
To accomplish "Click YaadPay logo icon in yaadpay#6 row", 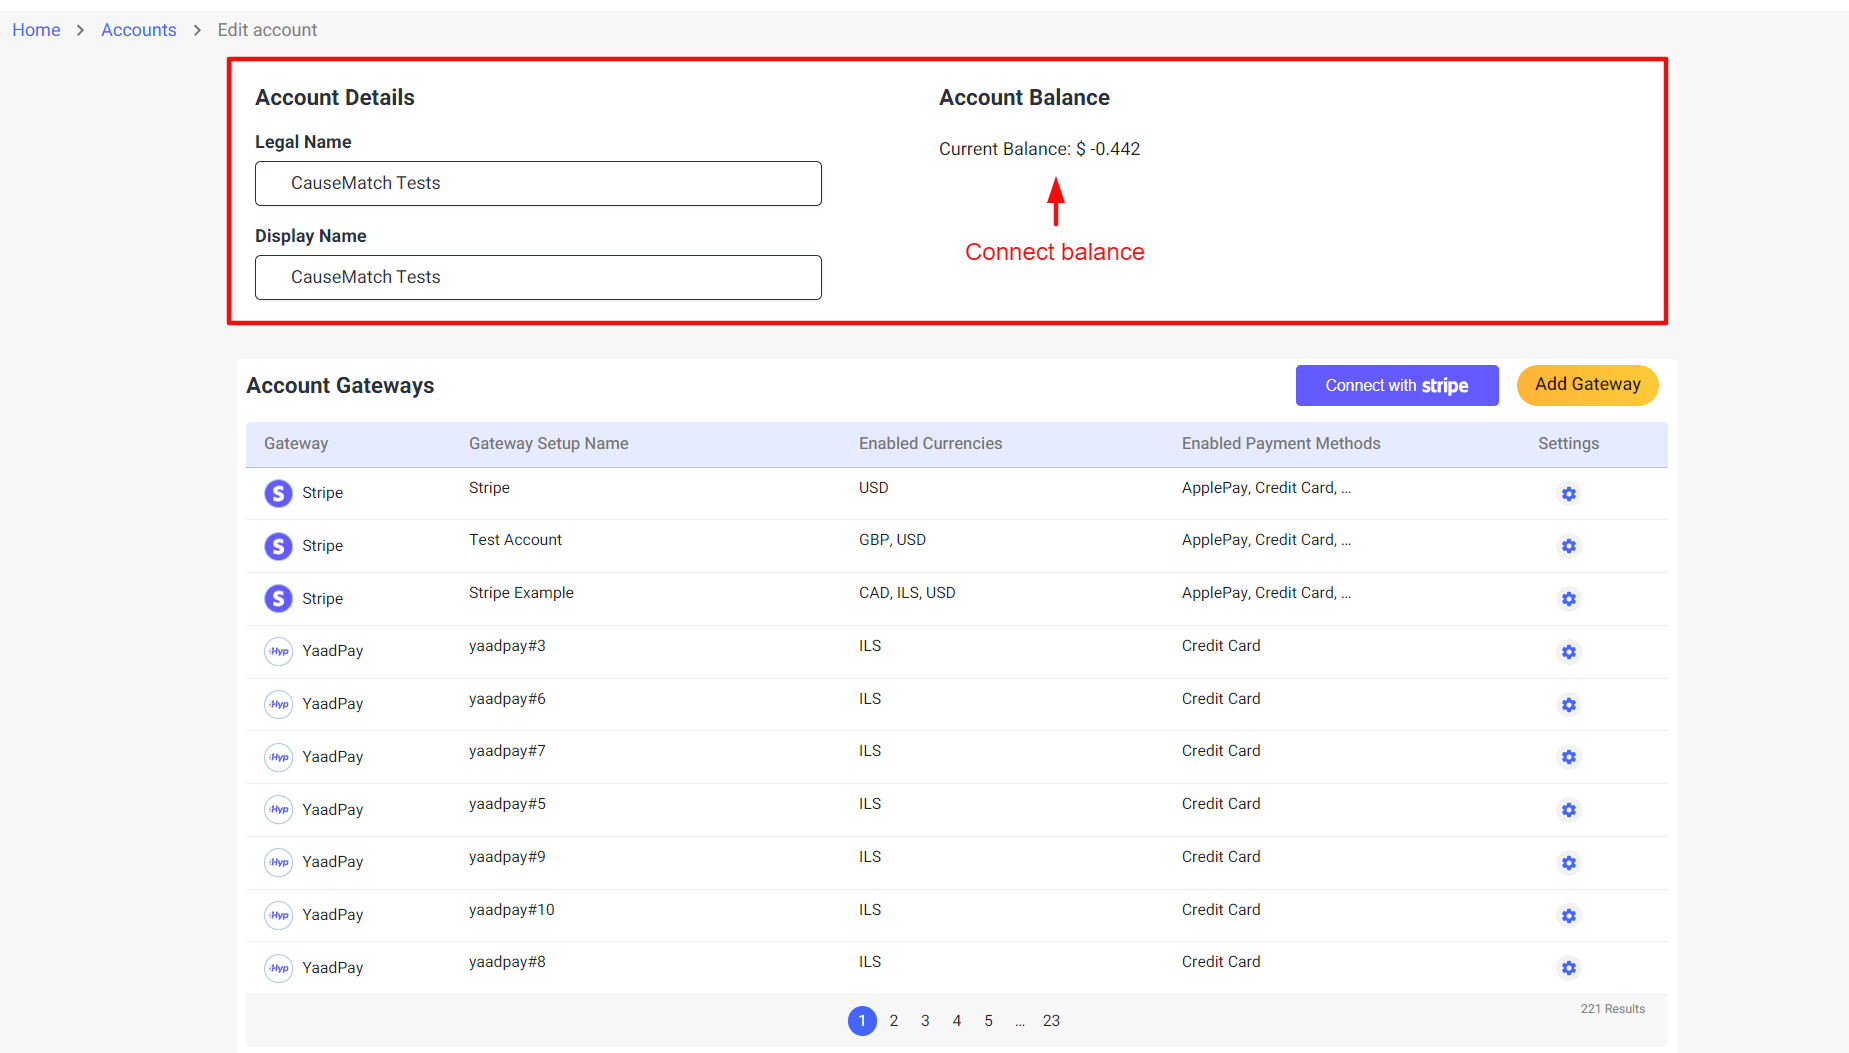I will 278,704.
